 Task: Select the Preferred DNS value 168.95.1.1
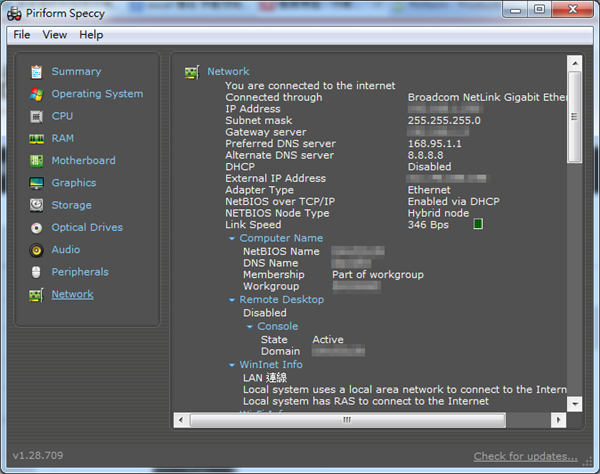[x=435, y=144]
